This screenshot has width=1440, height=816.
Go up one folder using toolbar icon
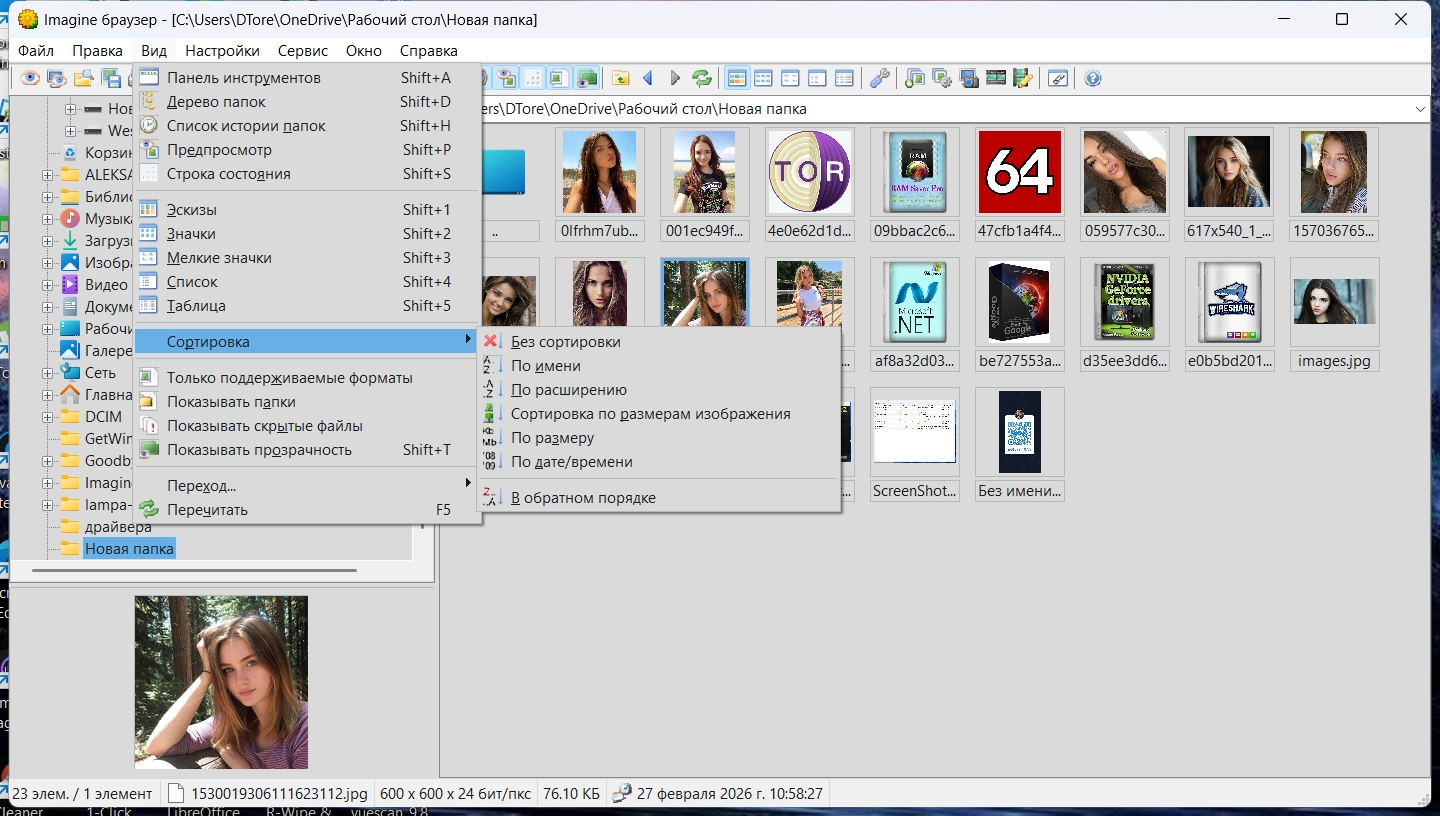point(621,78)
